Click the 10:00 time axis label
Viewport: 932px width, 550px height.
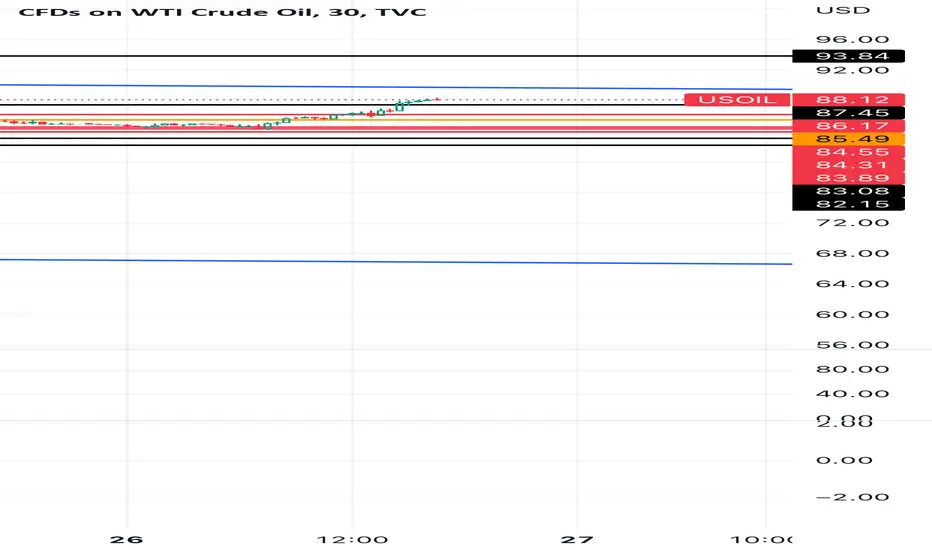pyautogui.click(x=761, y=540)
